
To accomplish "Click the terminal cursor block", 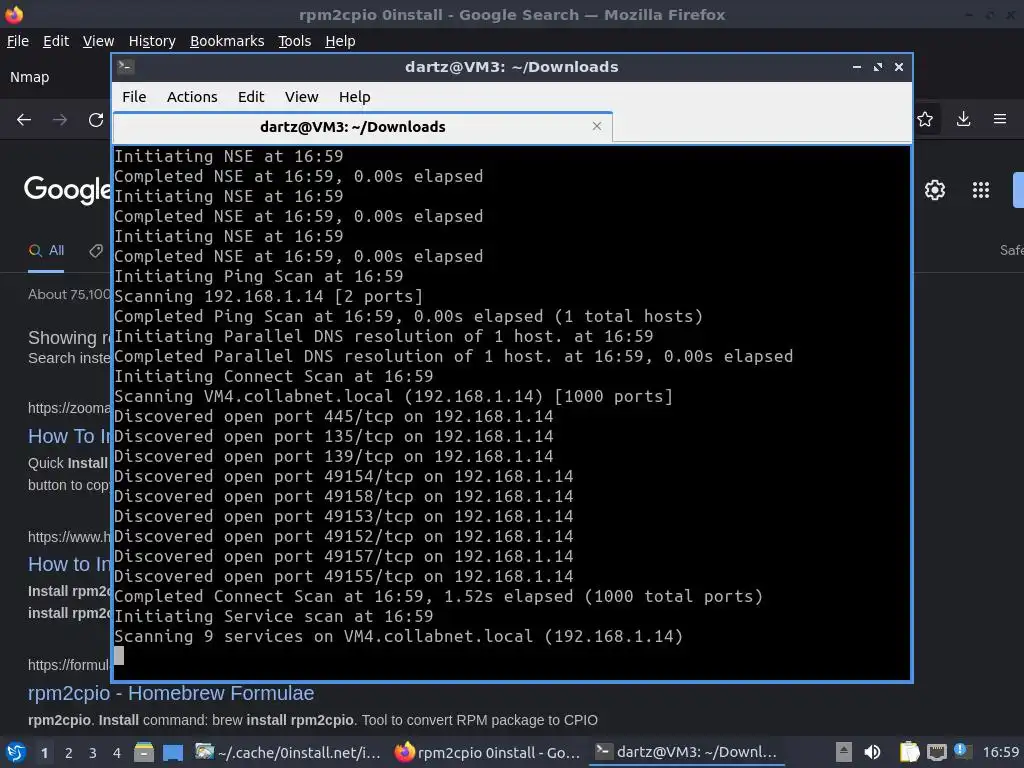I will click(x=119, y=656).
